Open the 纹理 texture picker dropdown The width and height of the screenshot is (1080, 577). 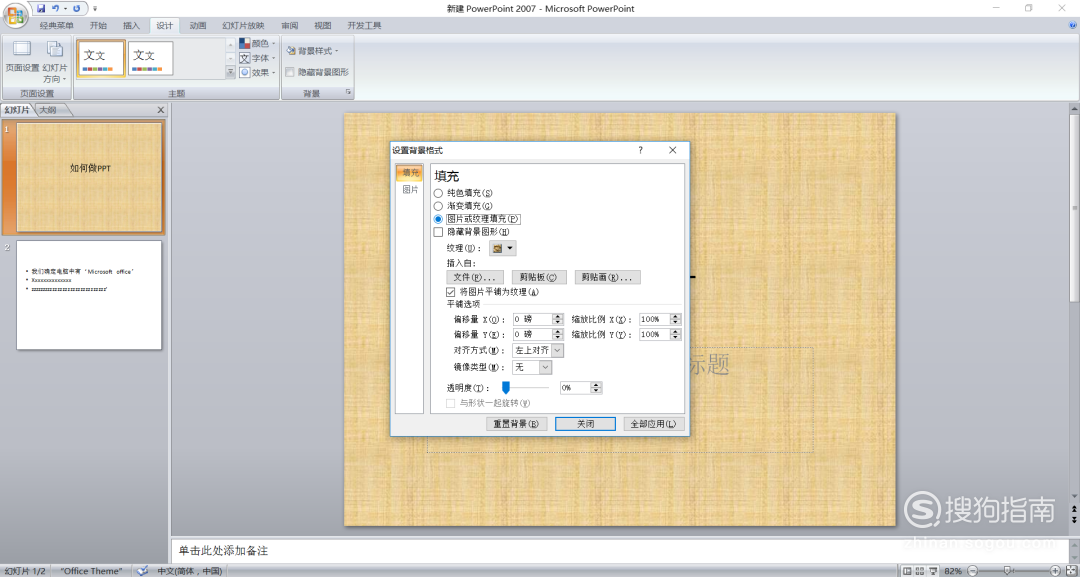pyautogui.click(x=503, y=248)
